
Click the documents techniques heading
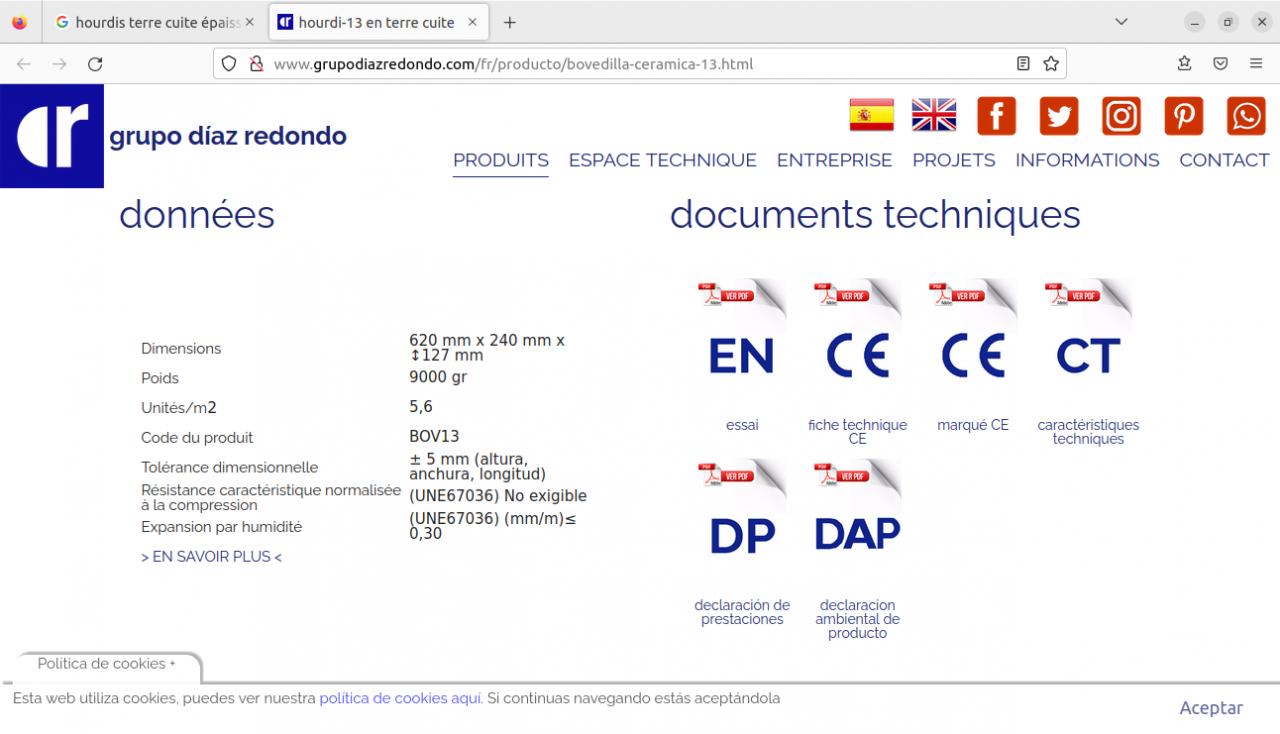(875, 214)
